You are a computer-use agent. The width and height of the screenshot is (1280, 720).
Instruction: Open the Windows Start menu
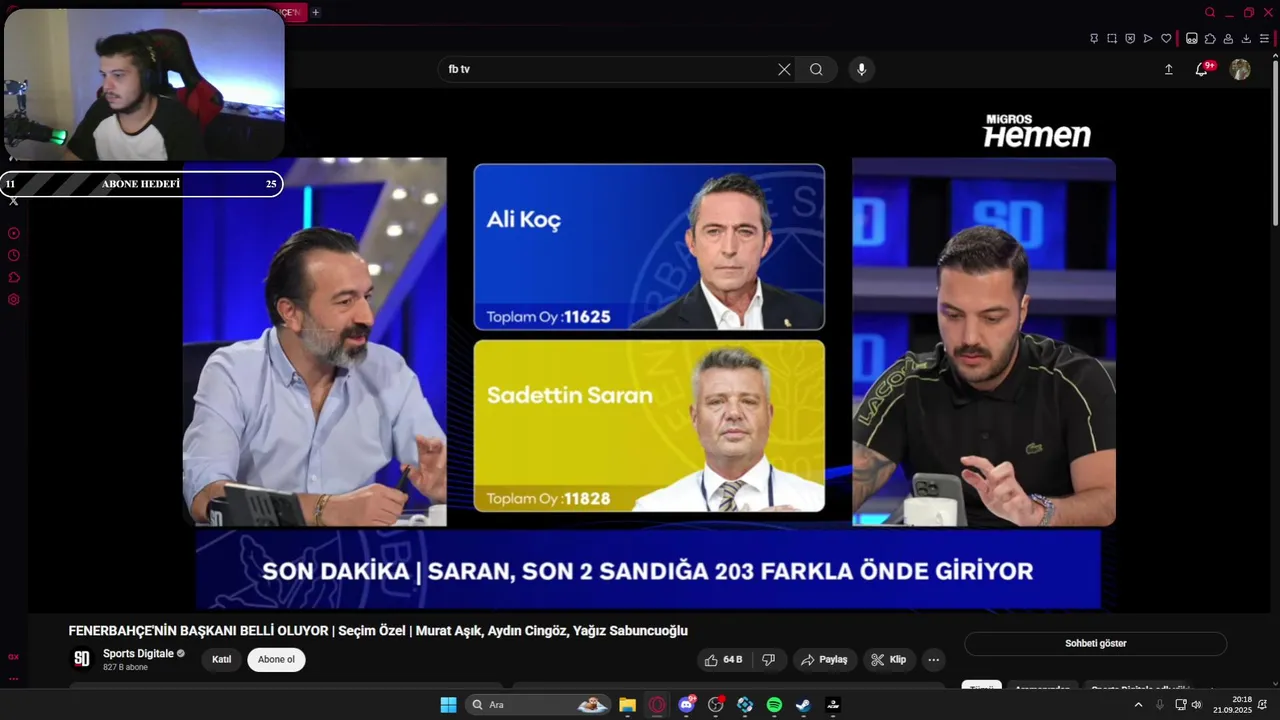pos(448,705)
